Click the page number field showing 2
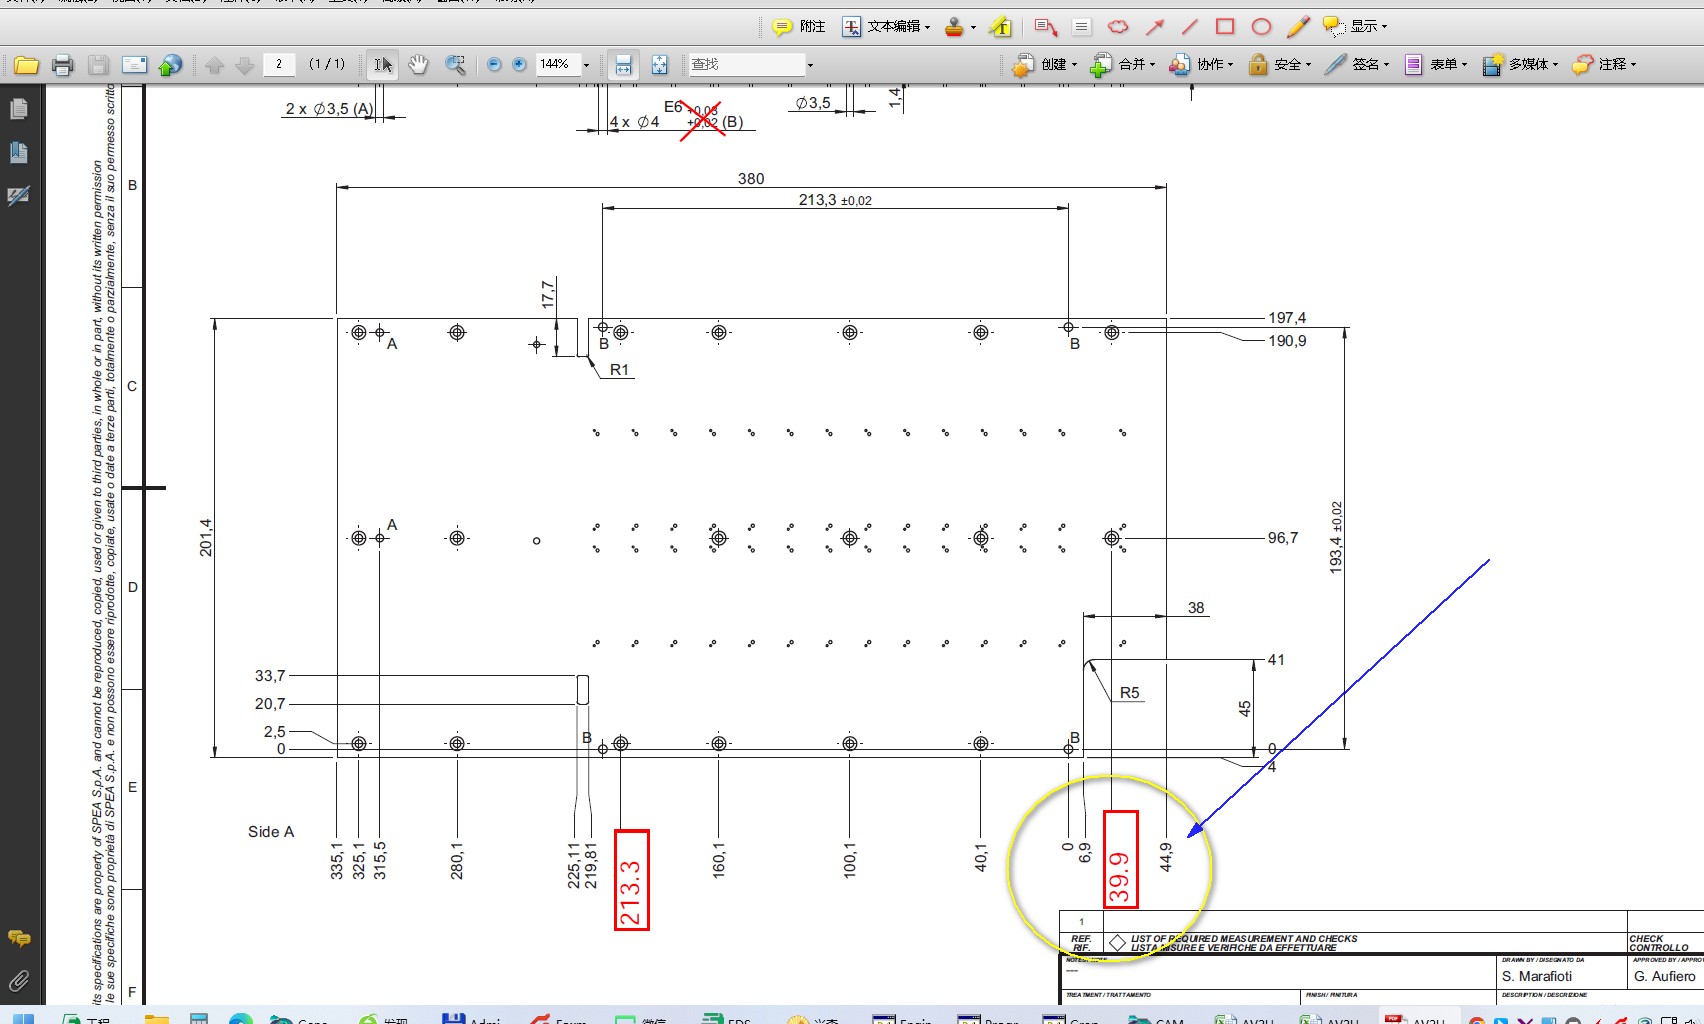Image resolution: width=1704 pixels, height=1024 pixels. pyautogui.click(x=279, y=64)
